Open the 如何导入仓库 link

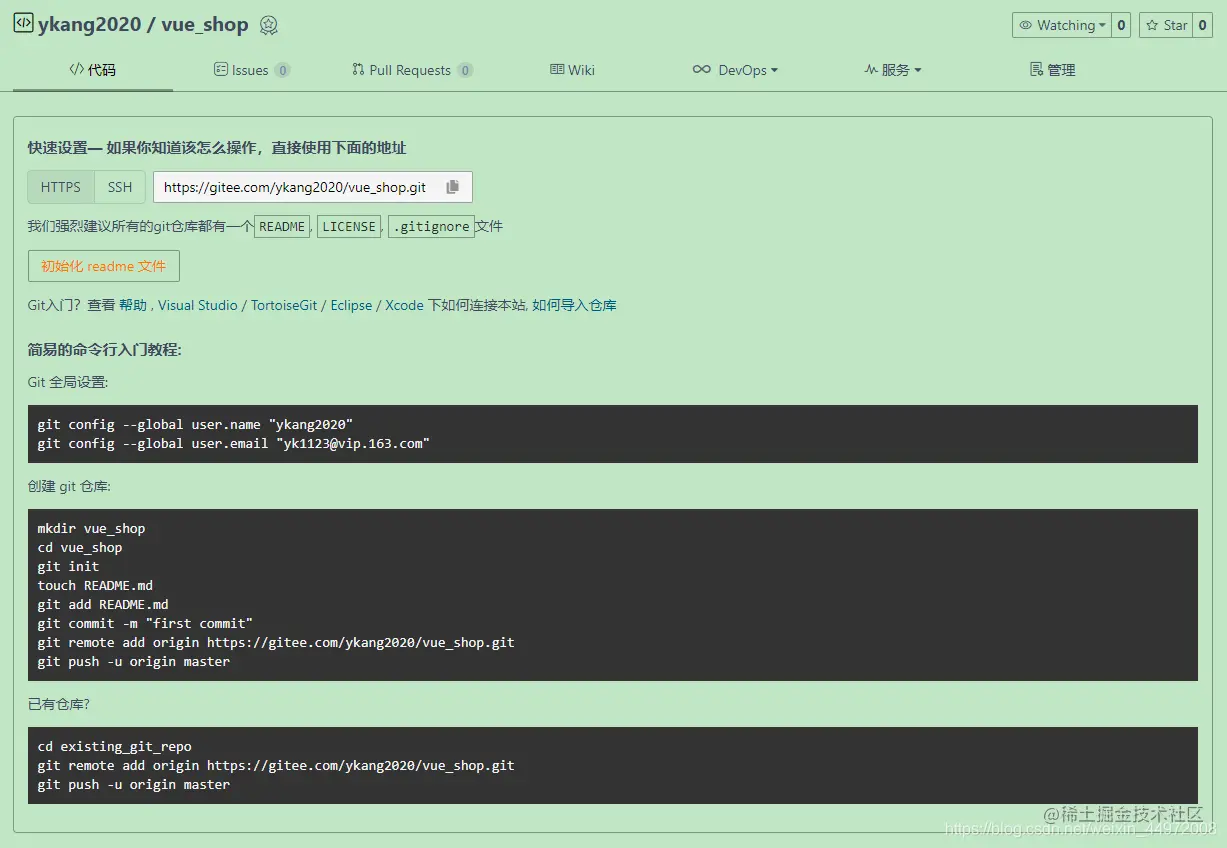[x=574, y=305]
